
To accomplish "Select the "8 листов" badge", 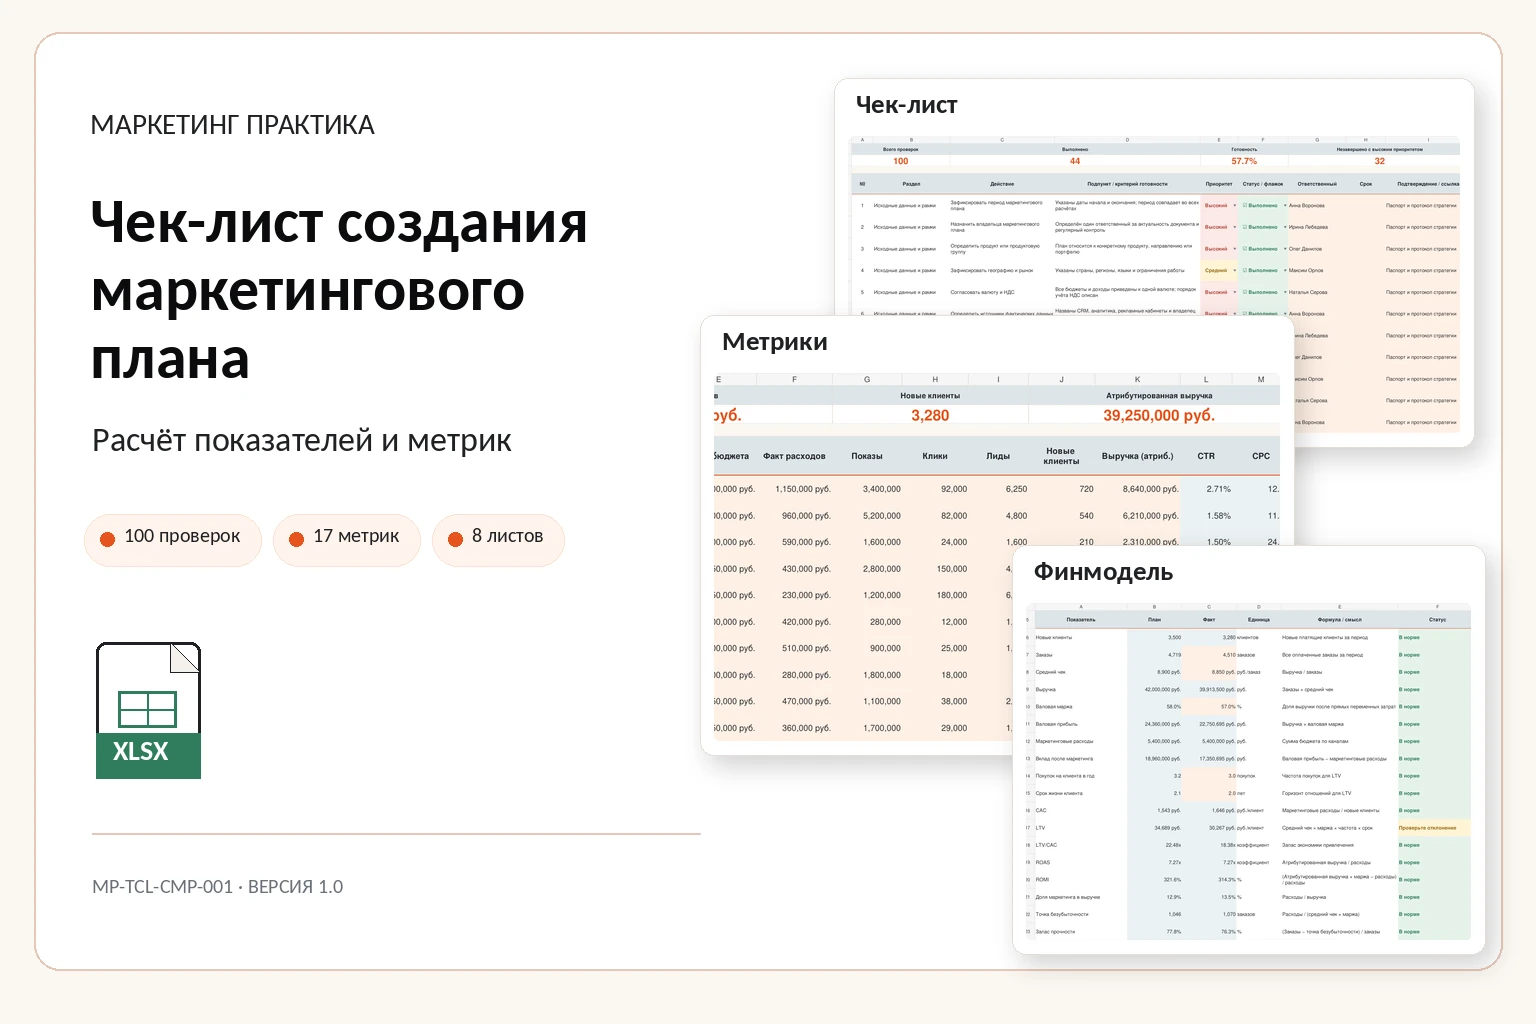I will pos(498,540).
